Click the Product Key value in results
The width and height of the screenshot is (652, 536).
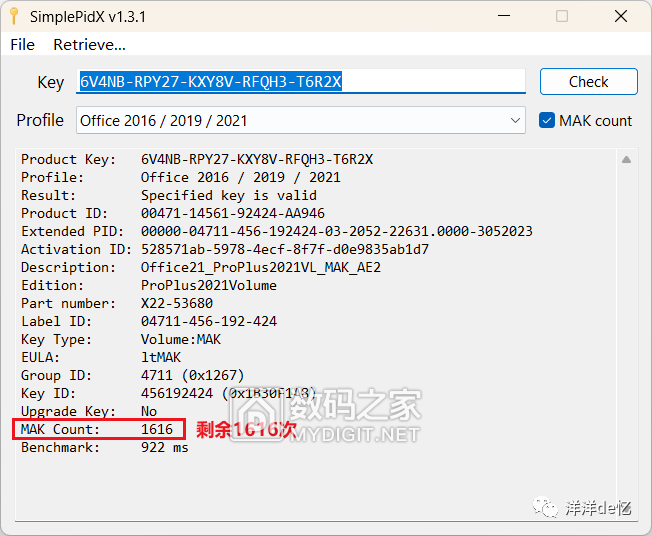(x=257, y=159)
